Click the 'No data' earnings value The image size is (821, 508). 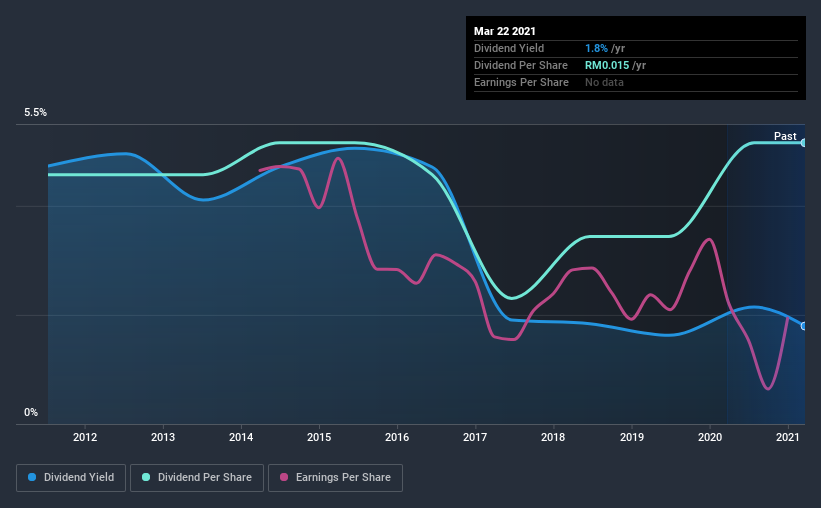[x=604, y=82]
